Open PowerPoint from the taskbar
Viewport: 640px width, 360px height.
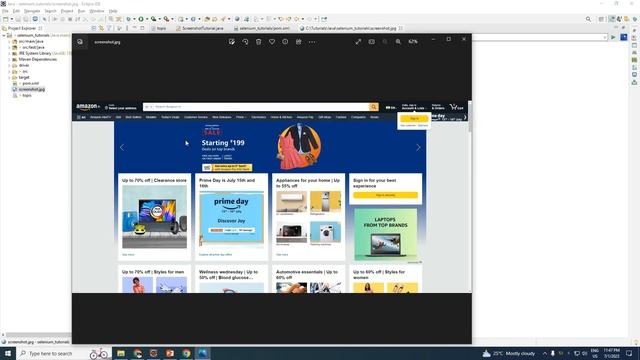point(170,353)
